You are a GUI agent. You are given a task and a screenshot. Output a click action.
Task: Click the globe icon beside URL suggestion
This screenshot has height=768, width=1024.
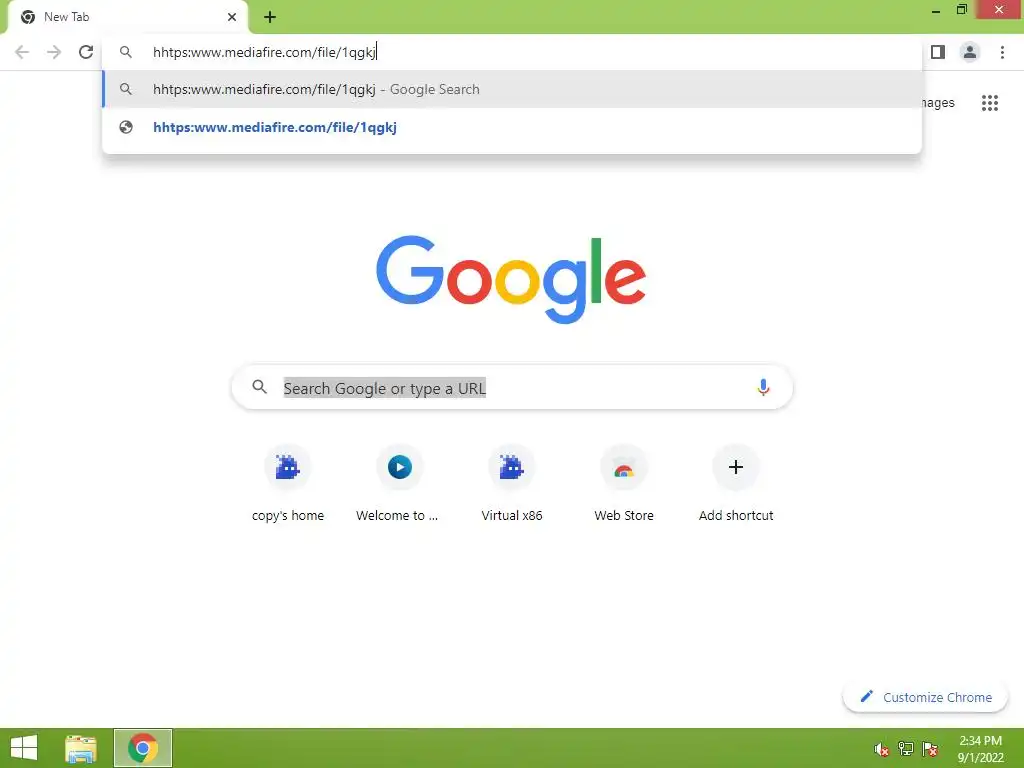126,127
